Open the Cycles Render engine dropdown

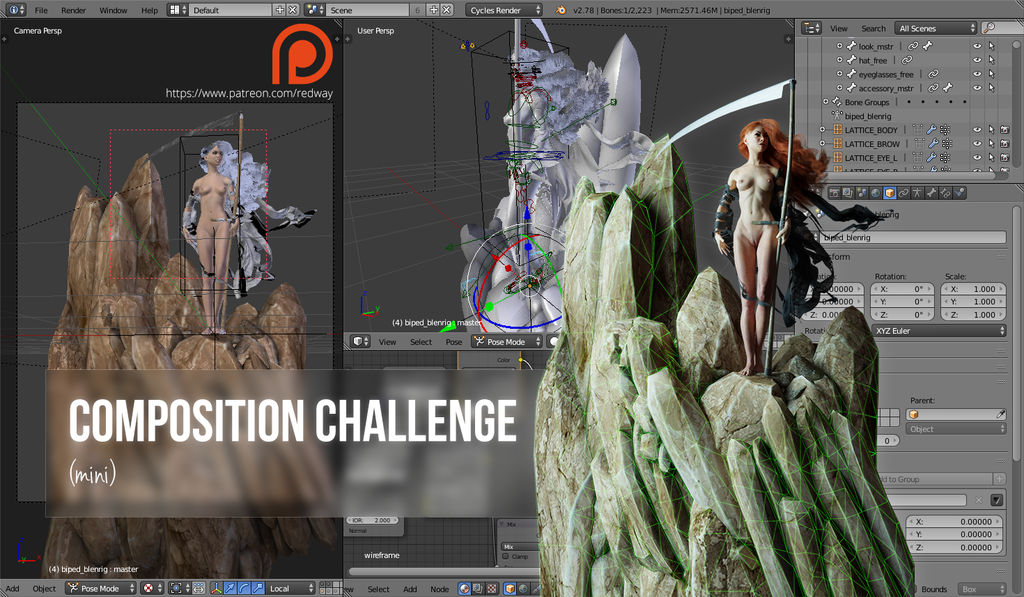[x=505, y=10]
